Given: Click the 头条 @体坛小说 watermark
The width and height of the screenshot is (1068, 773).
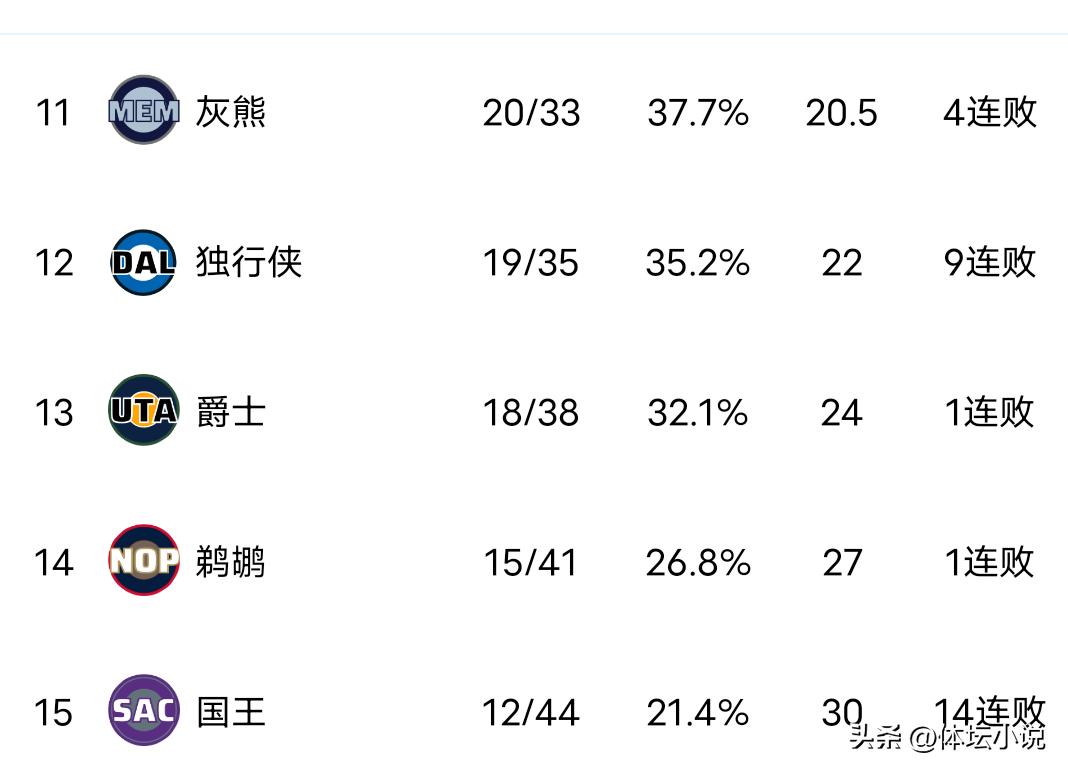Looking at the screenshot, I should tap(946, 738).
